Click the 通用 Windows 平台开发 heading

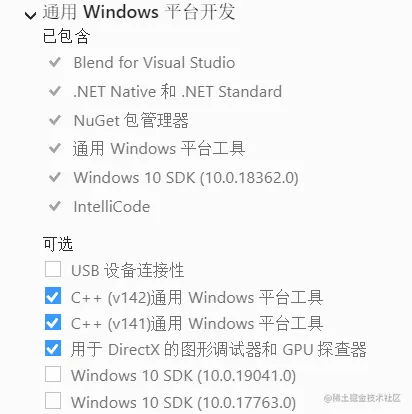139,12
